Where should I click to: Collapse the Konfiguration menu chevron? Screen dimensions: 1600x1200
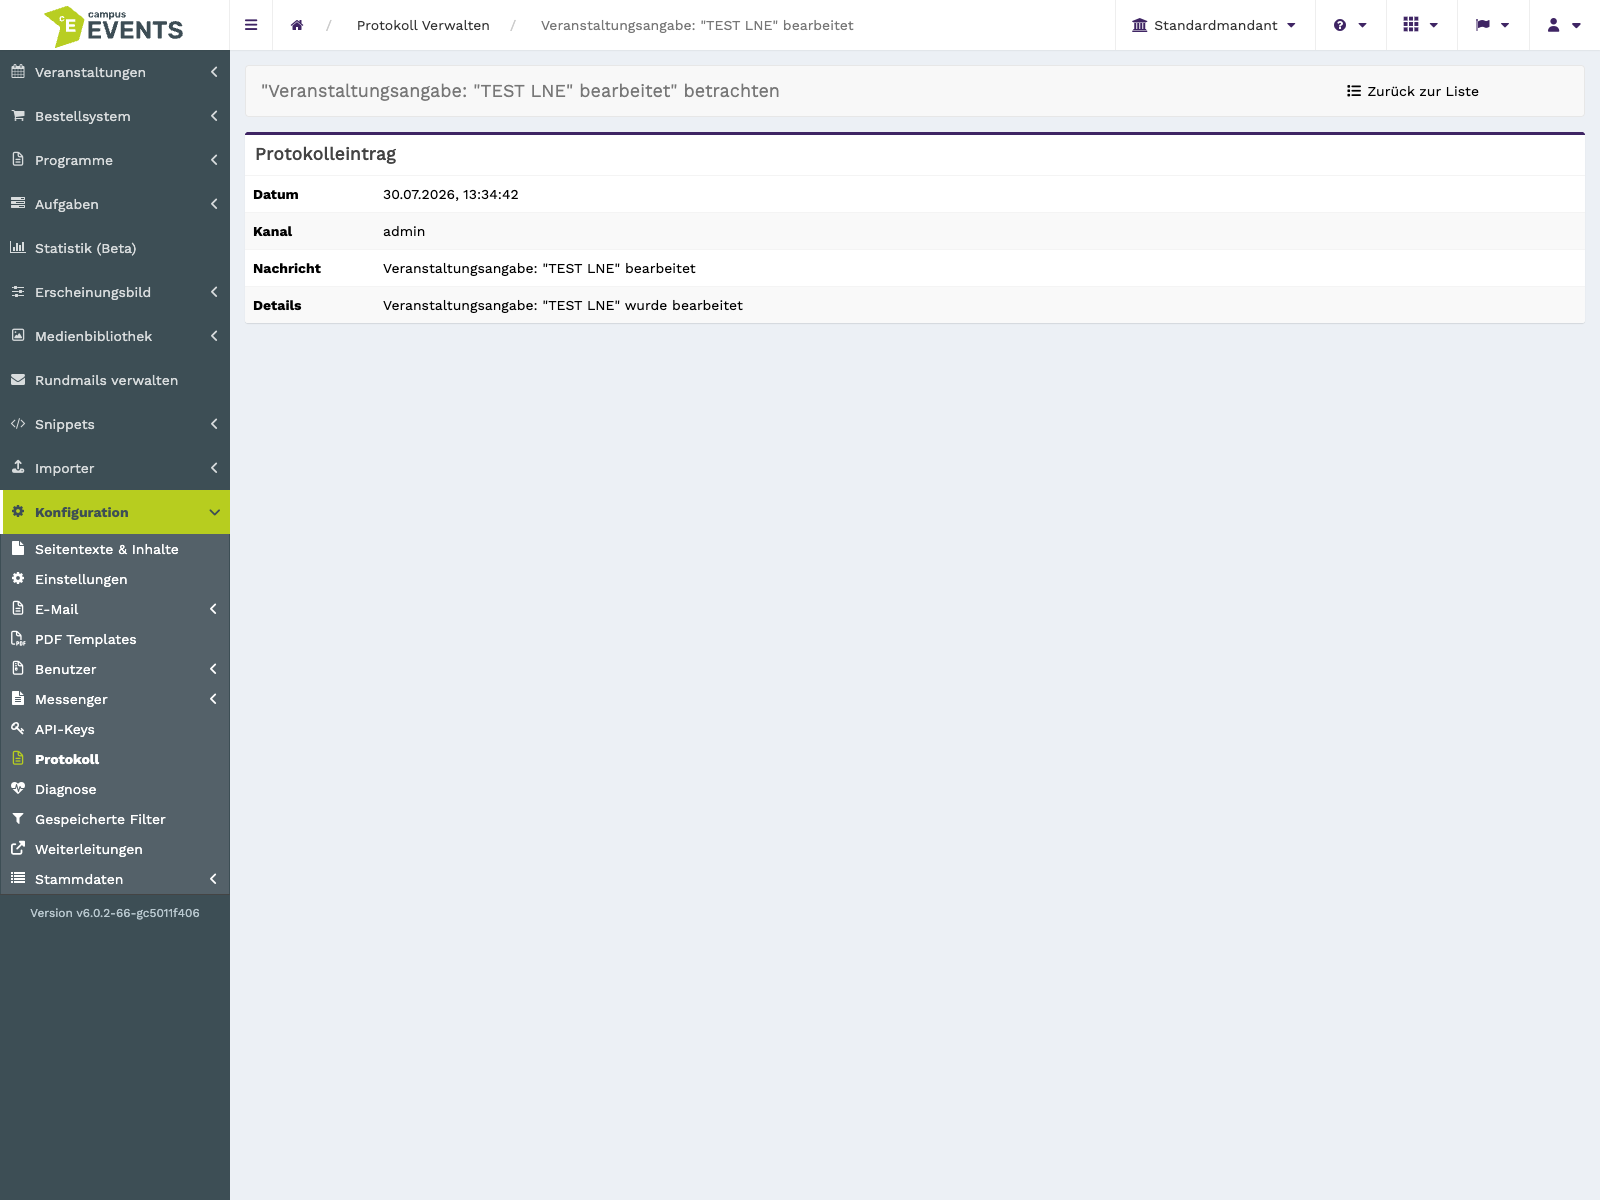(x=214, y=512)
